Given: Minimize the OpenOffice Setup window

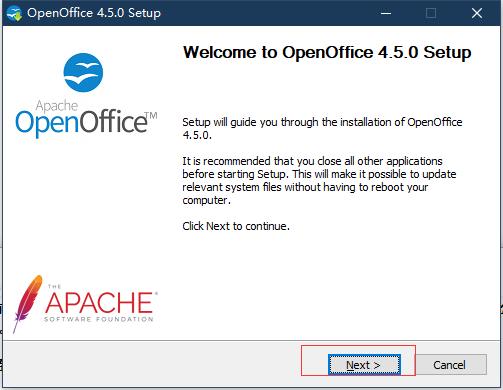Looking at the screenshot, I should pyautogui.click(x=386, y=13).
